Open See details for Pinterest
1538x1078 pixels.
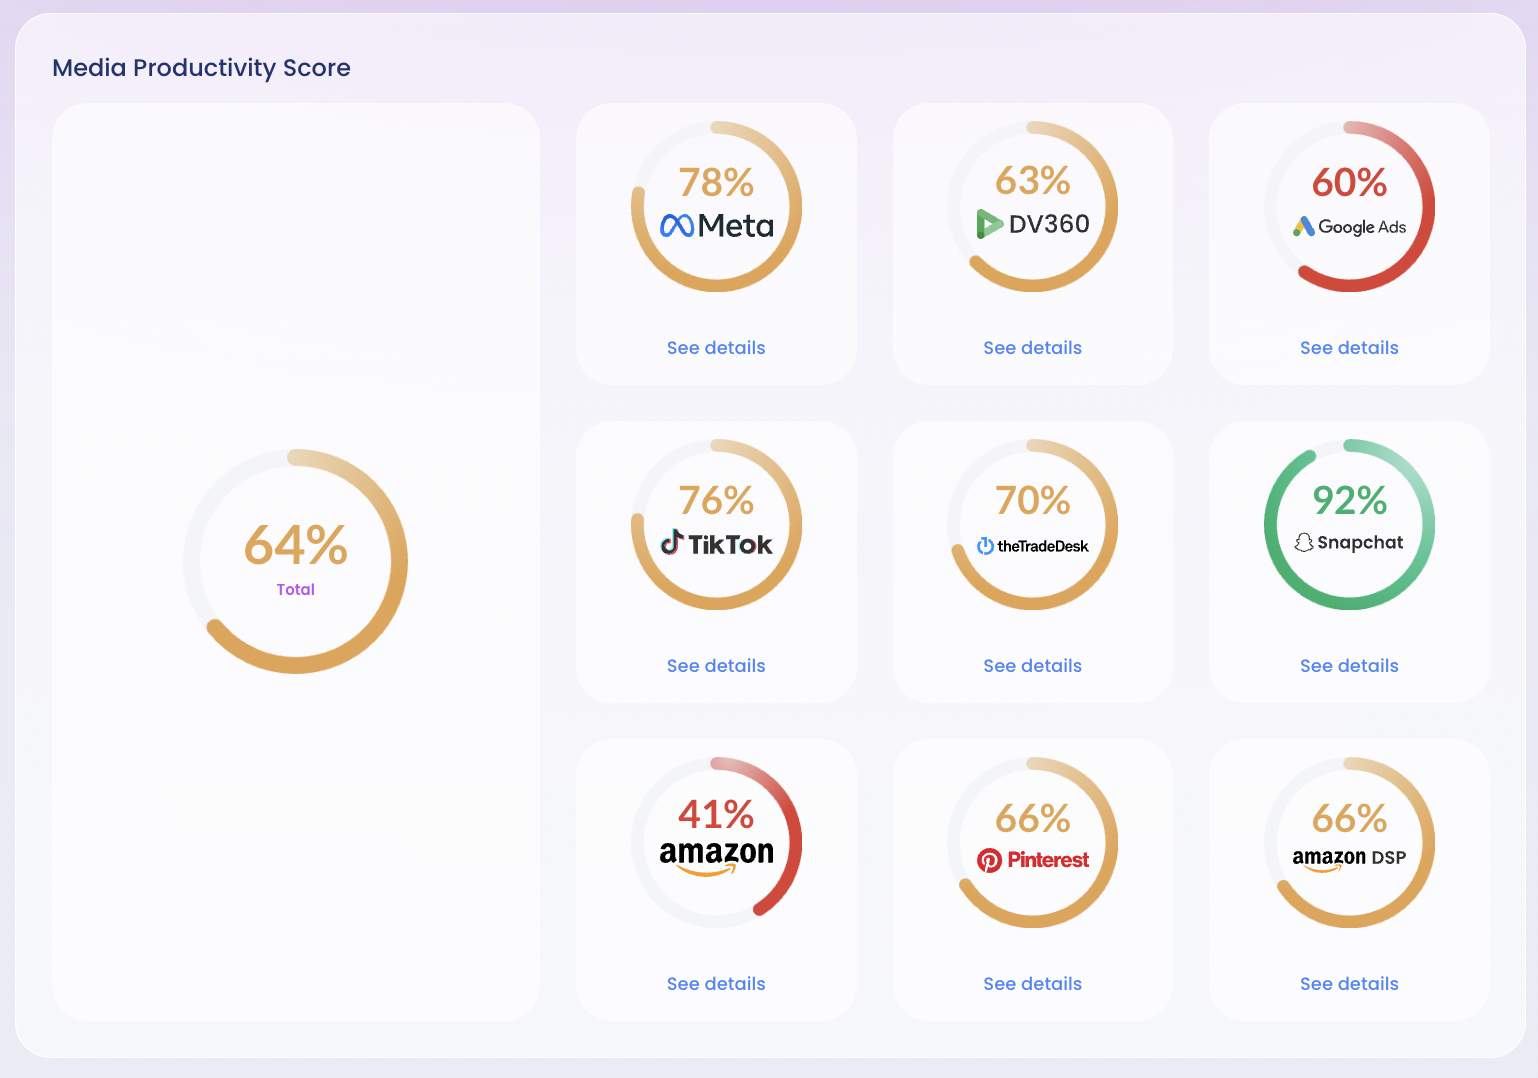[1032, 983]
